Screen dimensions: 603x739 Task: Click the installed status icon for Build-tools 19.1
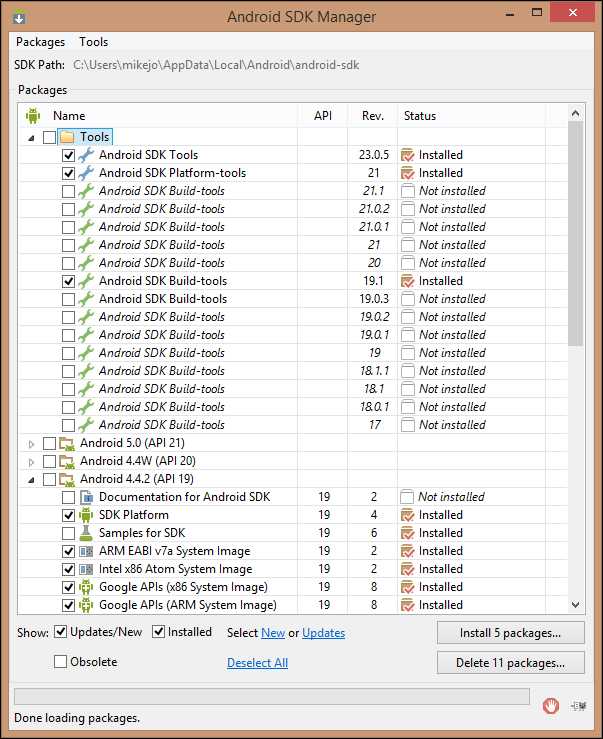click(407, 281)
